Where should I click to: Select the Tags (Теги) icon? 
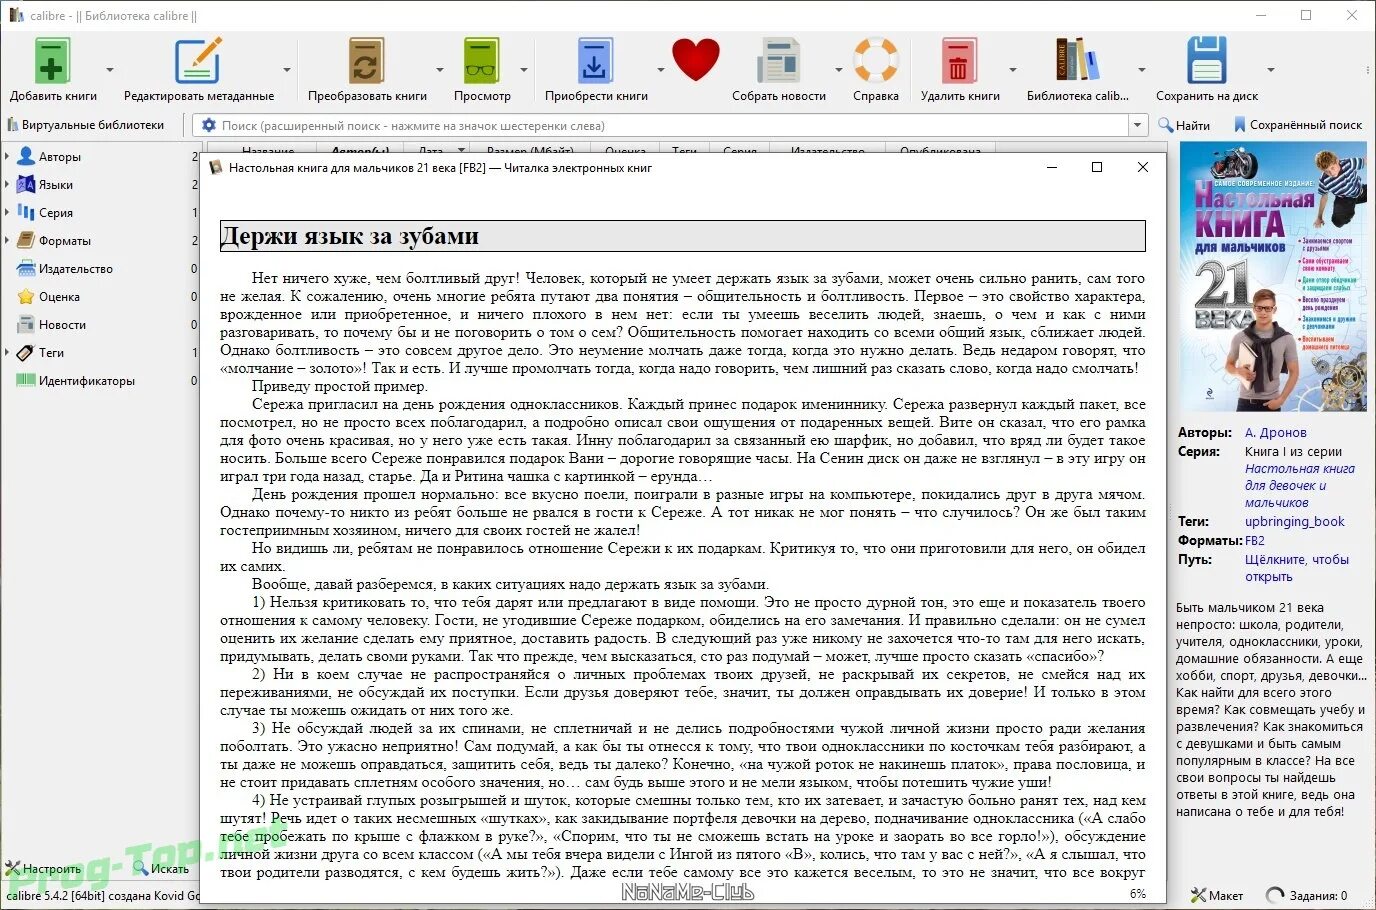(26, 352)
